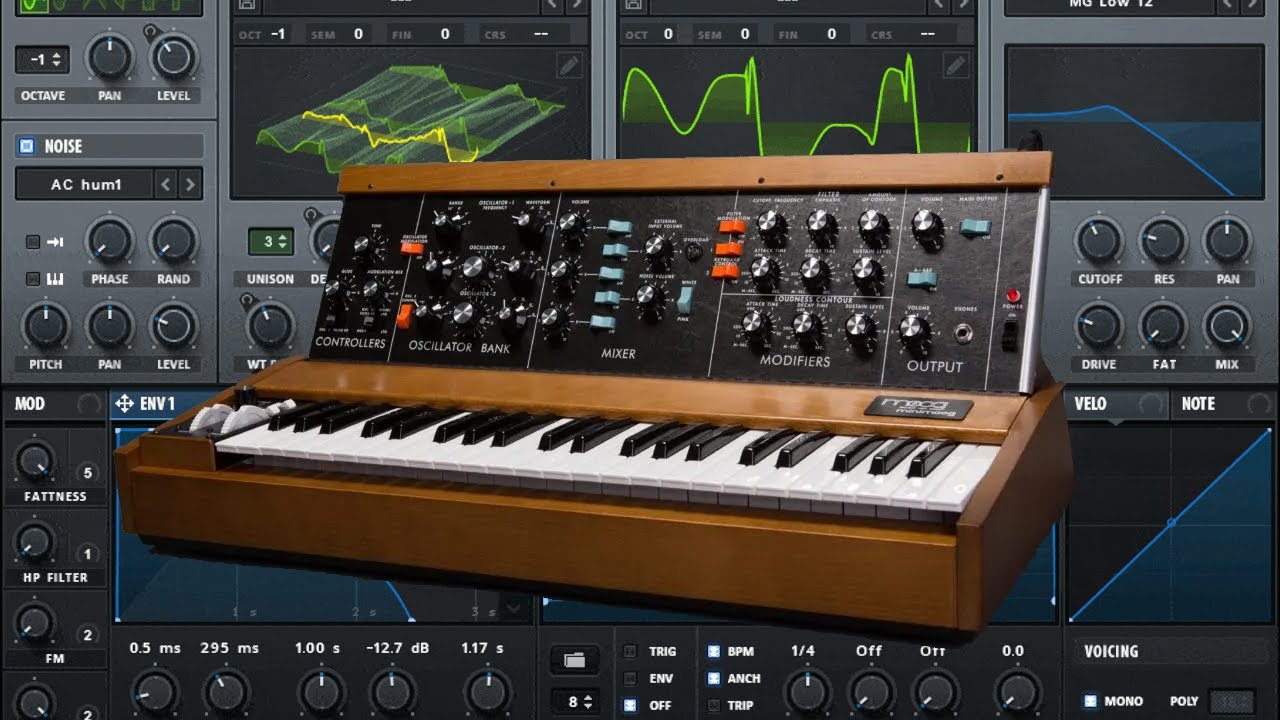Screen dimensions: 1280x720
Task: Click the noise PHASE knob
Action: tap(110, 241)
